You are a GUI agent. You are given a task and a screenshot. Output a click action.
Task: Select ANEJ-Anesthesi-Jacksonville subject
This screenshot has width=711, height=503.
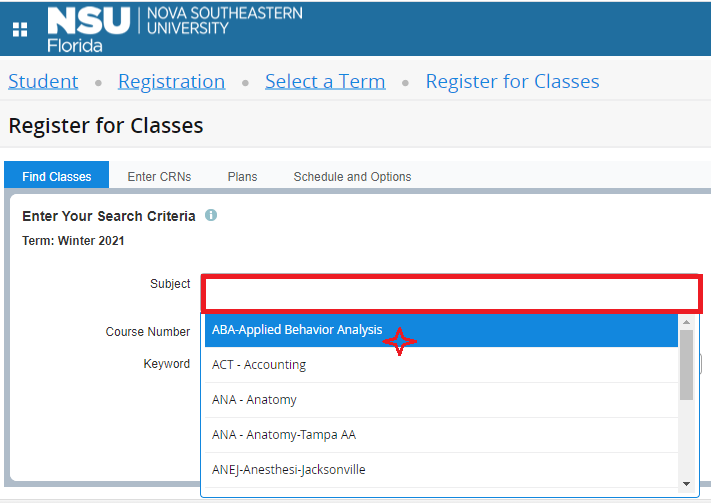441,469
